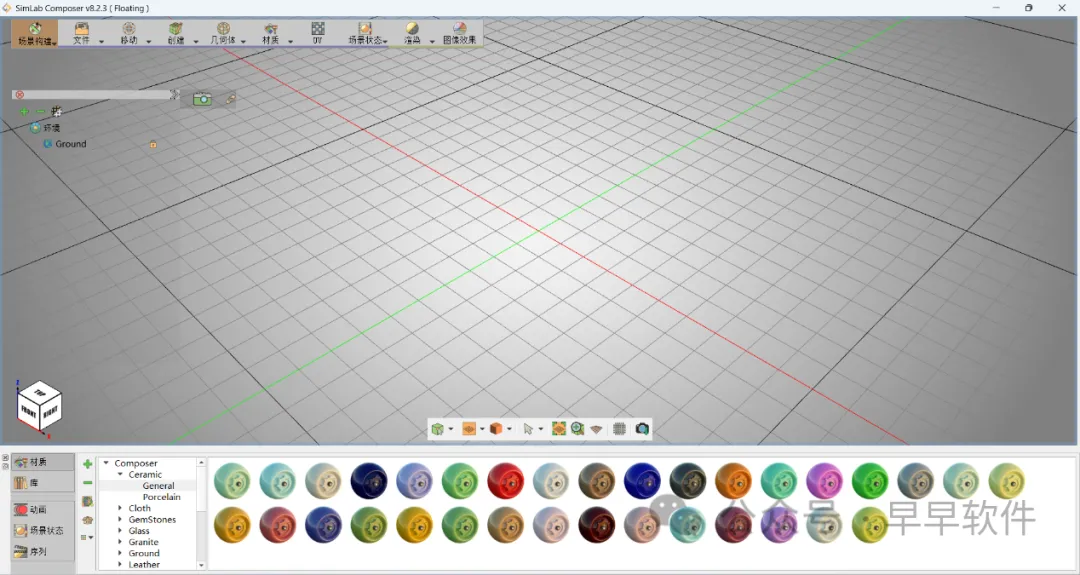Select the 环境 node in scene tree
The image size is (1080, 575).
[x=52, y=127]
